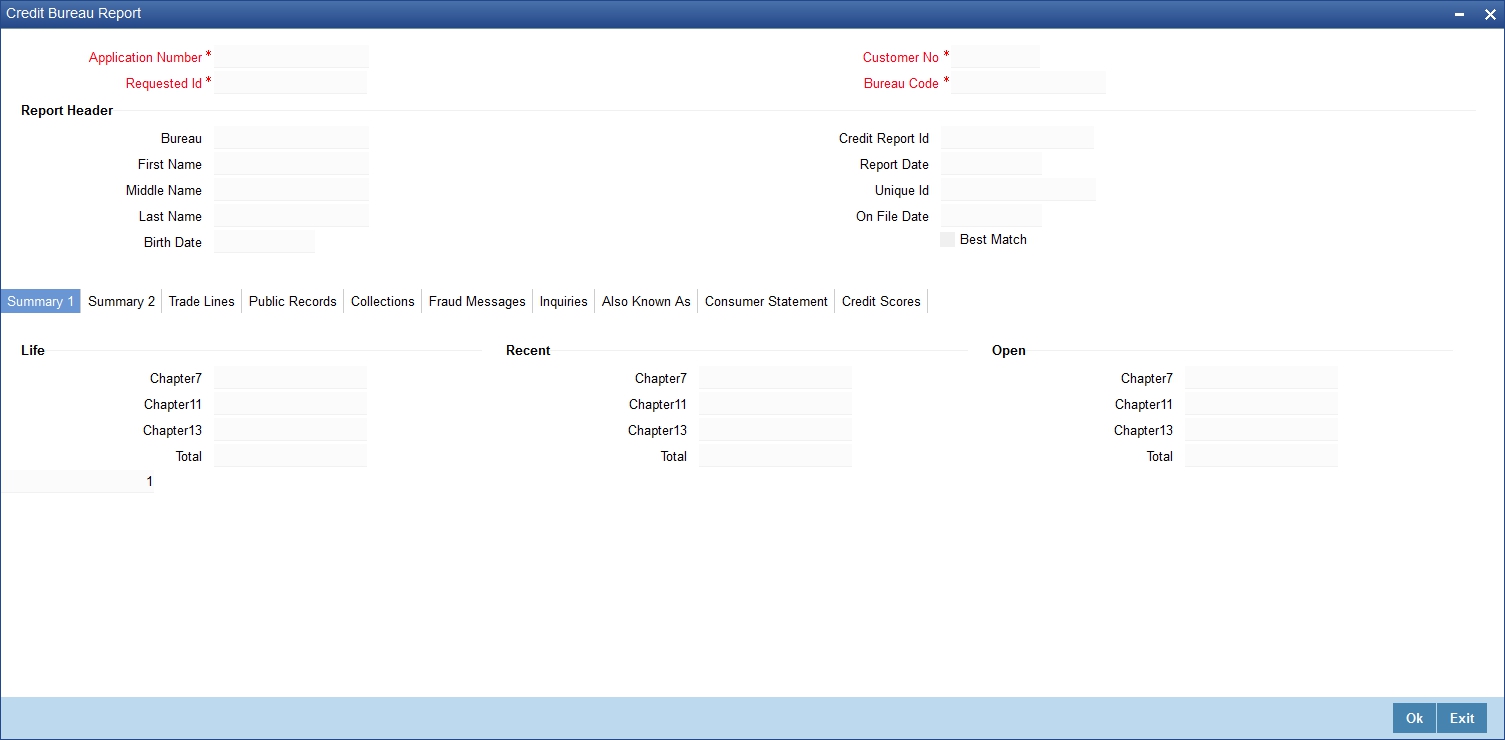Click the Credit Bureau Report title text
The height and width of the screenshot is (740, 1505).
coord(74,14)
